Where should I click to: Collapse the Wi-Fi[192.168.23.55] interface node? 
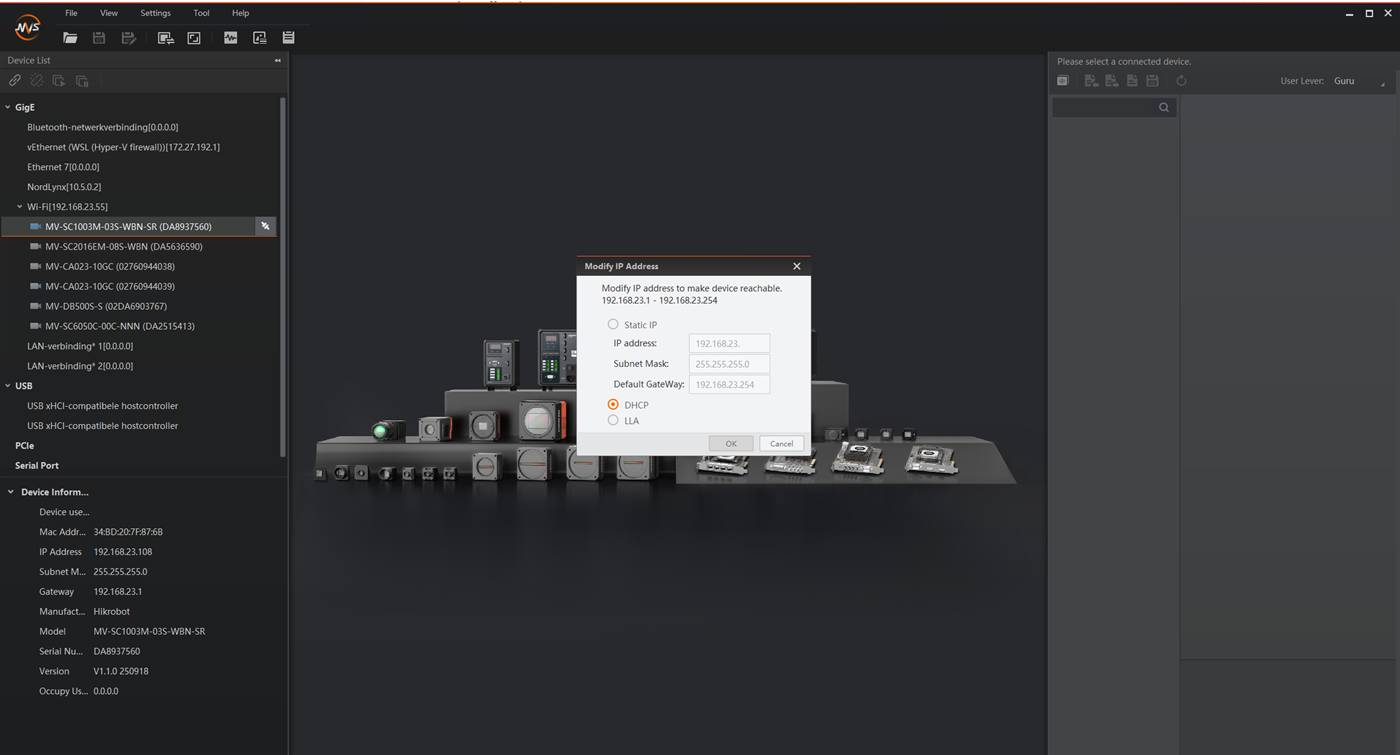pyautogui.click(x=19, y=207)
